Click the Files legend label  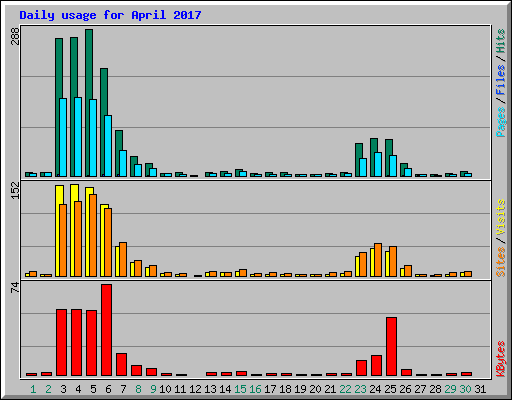500,80
